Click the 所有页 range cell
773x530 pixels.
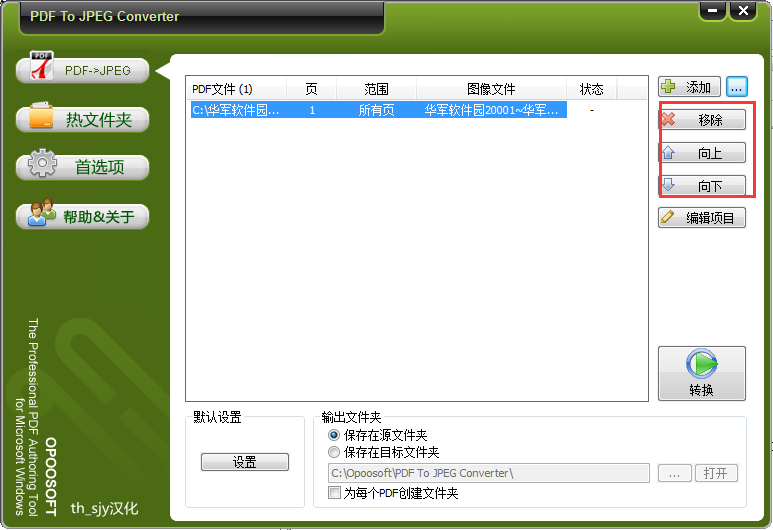tap(376, 110)
